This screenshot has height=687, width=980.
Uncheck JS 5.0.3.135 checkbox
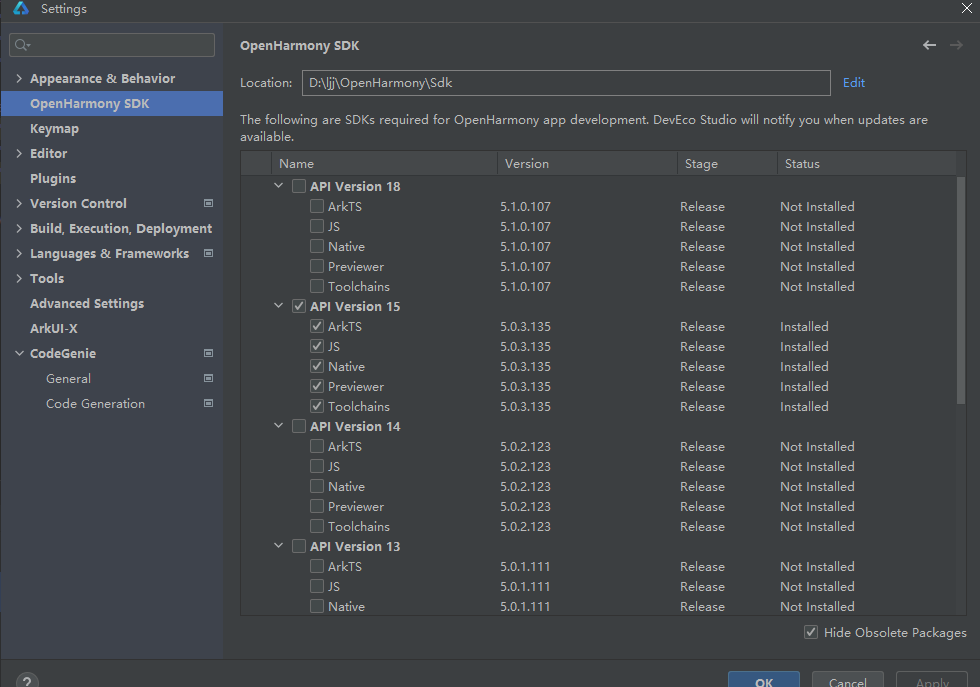[x=317, y=346]
